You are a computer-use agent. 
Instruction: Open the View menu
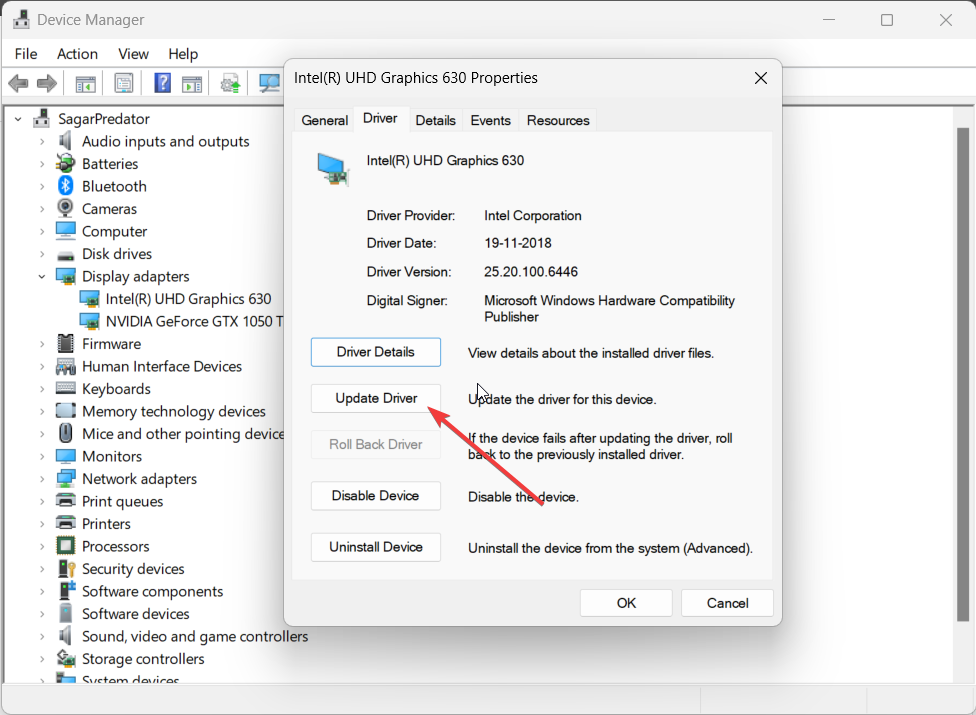pos(133,54)
